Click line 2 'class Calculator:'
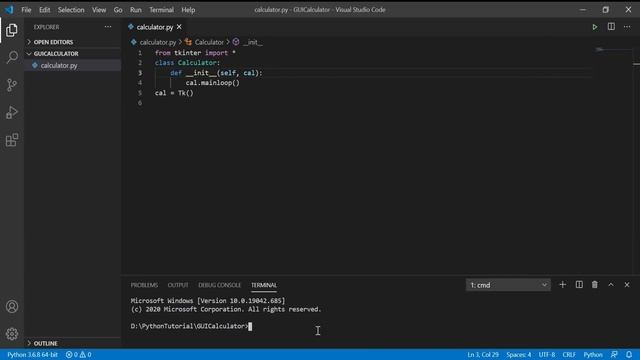 point(187,62)
